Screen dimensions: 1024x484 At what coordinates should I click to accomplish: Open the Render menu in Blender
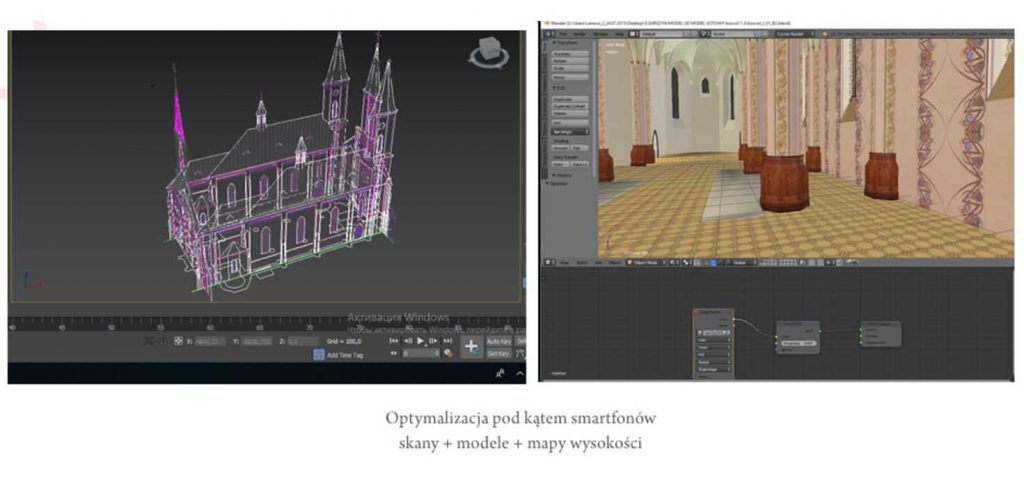point(581,33)
